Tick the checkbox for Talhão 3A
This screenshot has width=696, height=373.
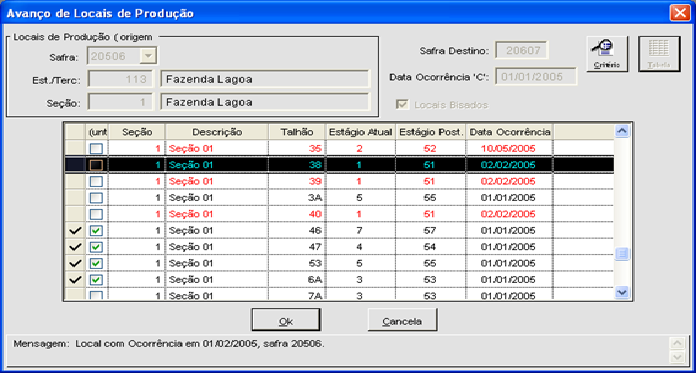[96, 198]
